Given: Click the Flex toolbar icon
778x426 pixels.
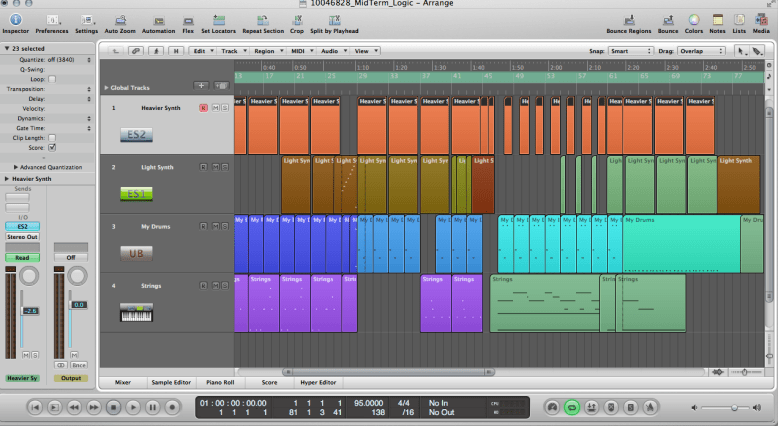Looking at the screenshot, I should (188, 19).
